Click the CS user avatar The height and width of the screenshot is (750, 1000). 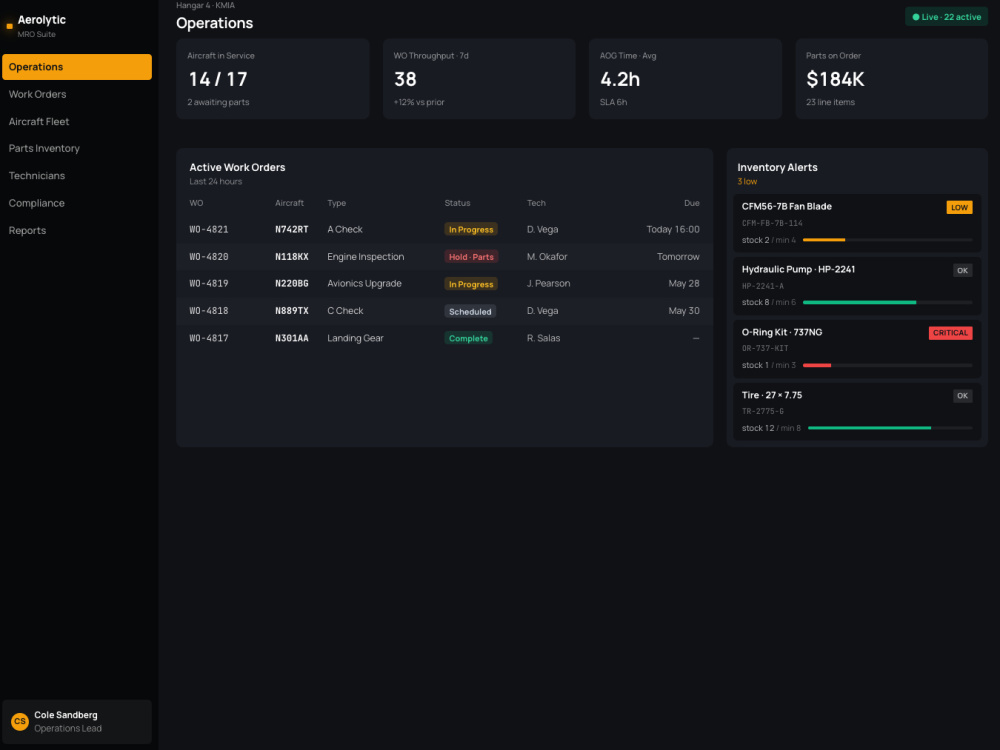[x=20, y=721]
